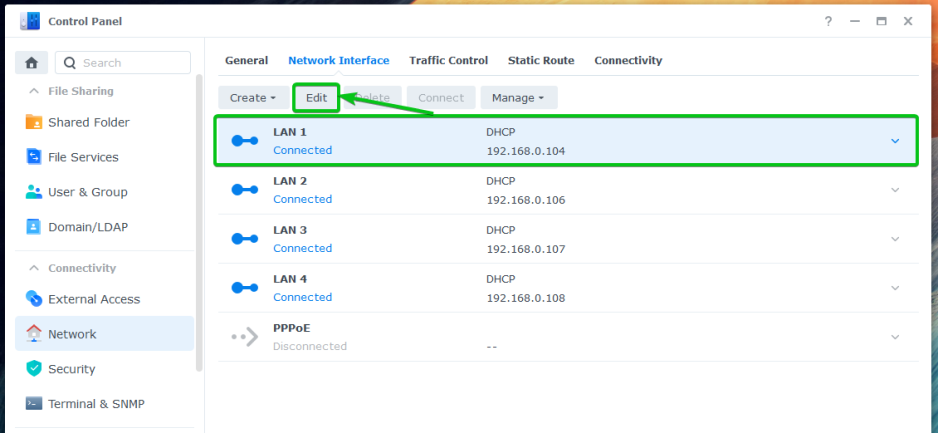Expand LAN 4 details chevron
938x433 pixels.
tap(895, 288)
